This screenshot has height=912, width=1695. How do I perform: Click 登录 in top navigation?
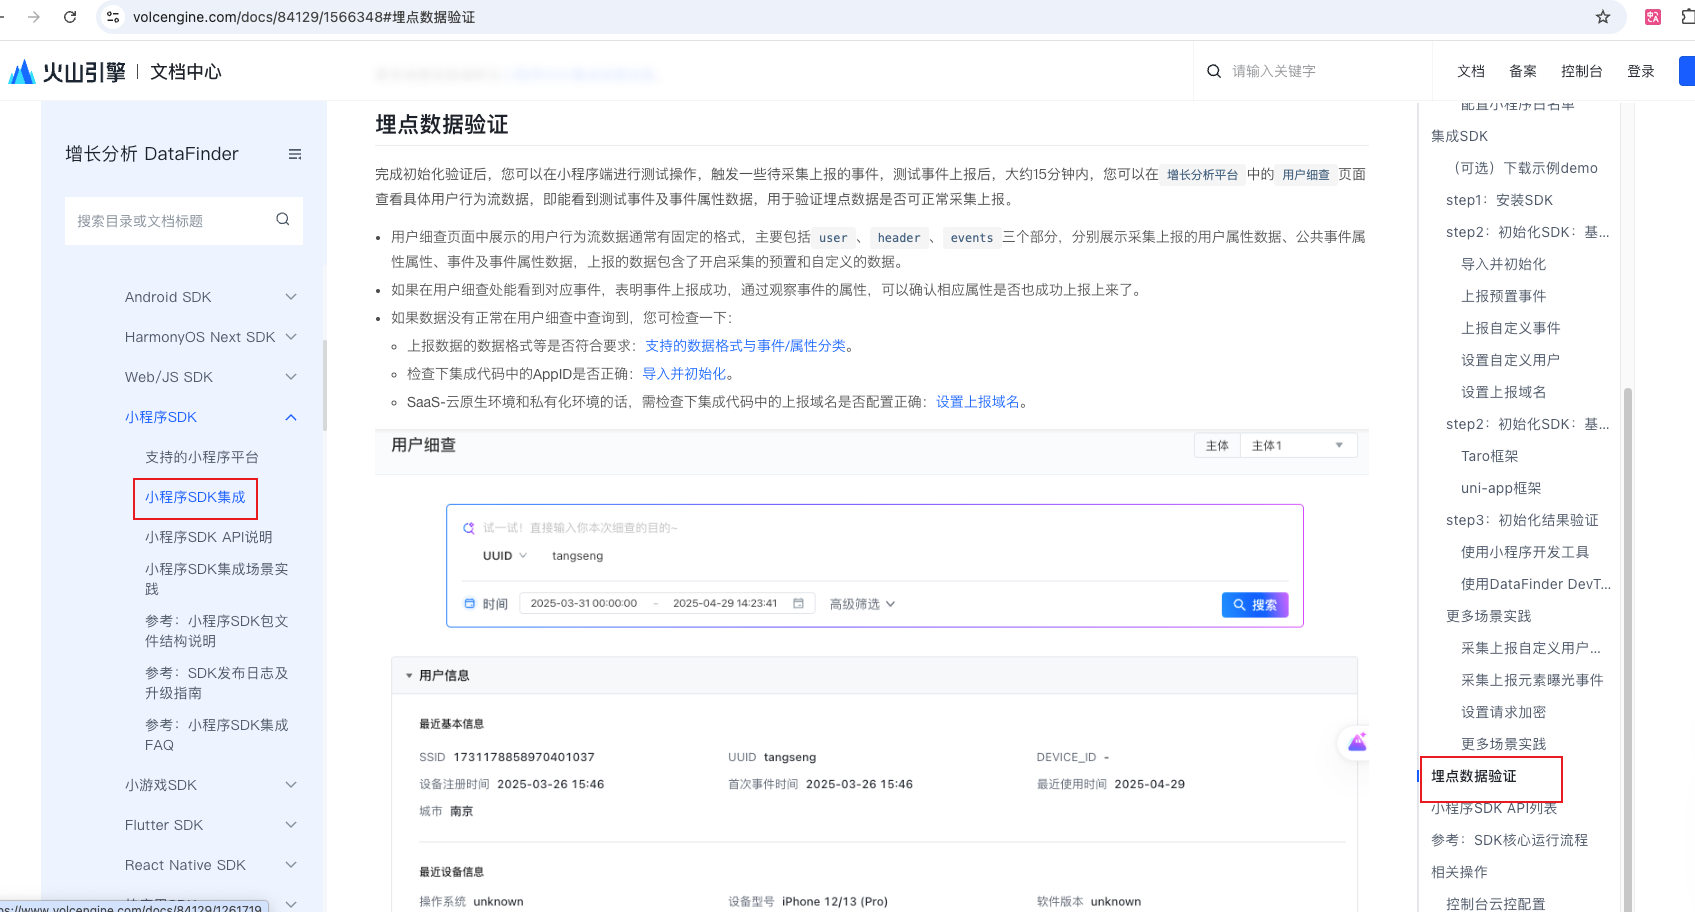pos(1641,71)
